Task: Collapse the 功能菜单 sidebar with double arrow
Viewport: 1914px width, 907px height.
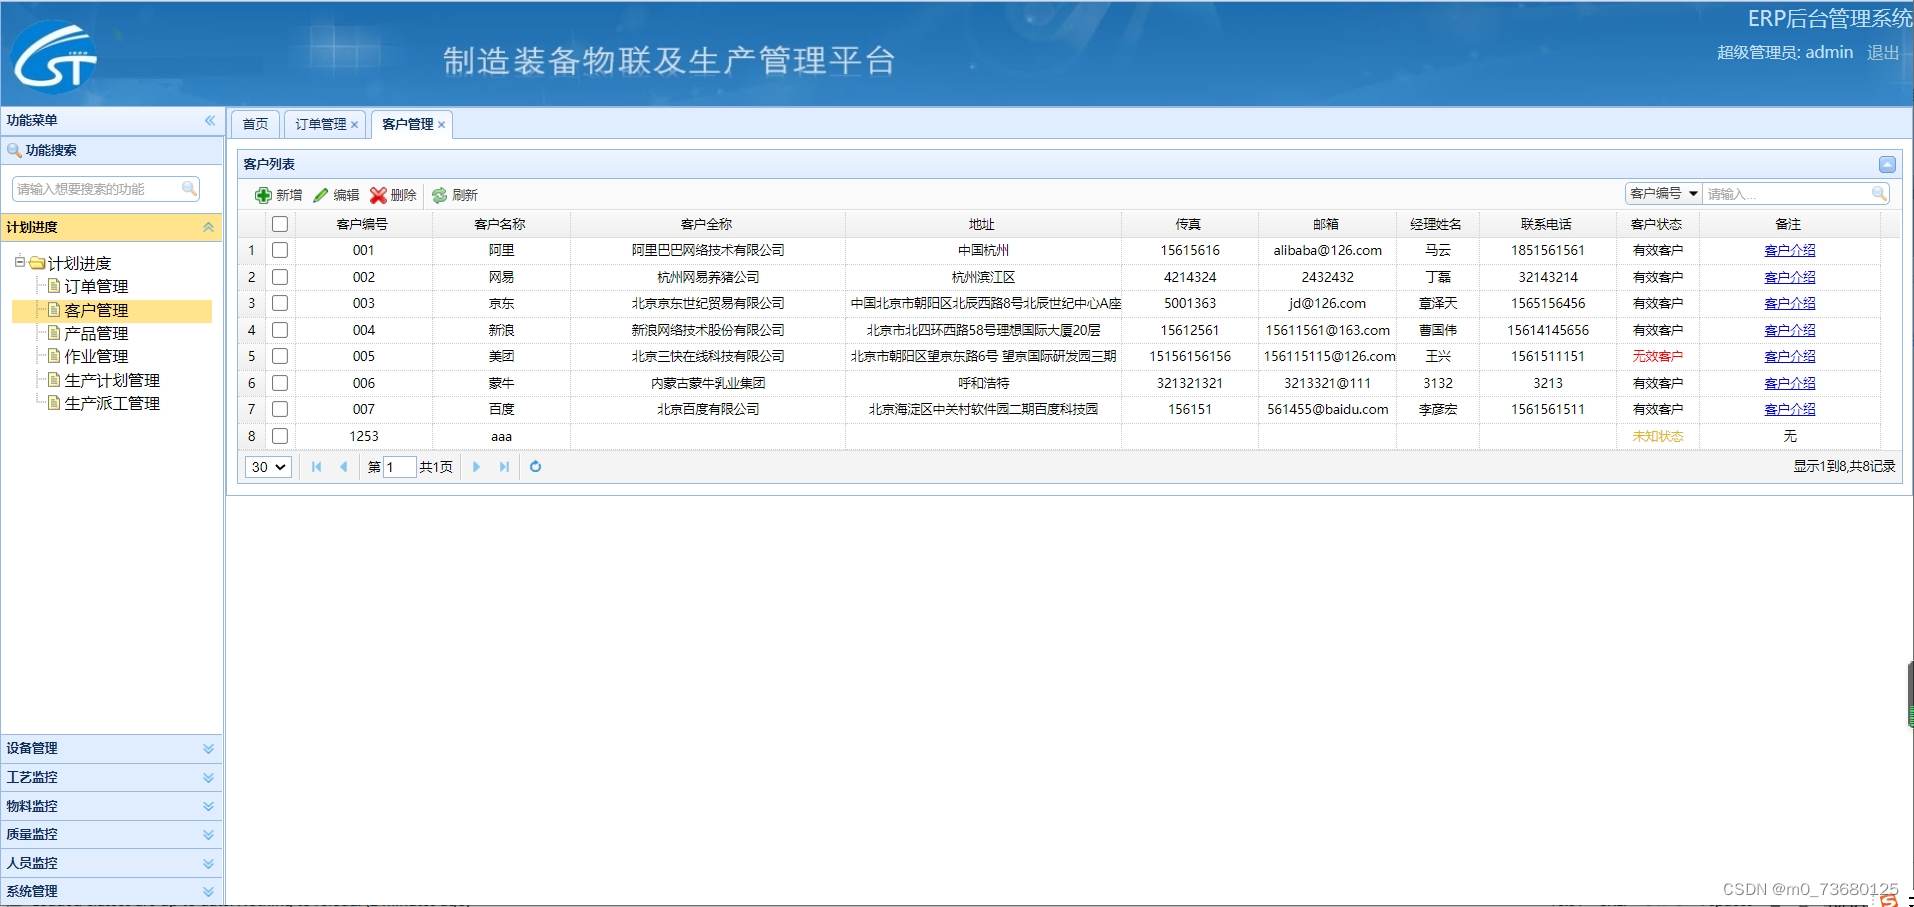Action: [210, 120]
